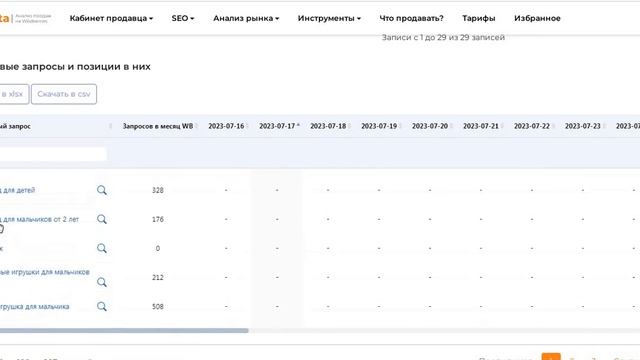Open the Кабинет продавца dropdown menu

point(111,18)
